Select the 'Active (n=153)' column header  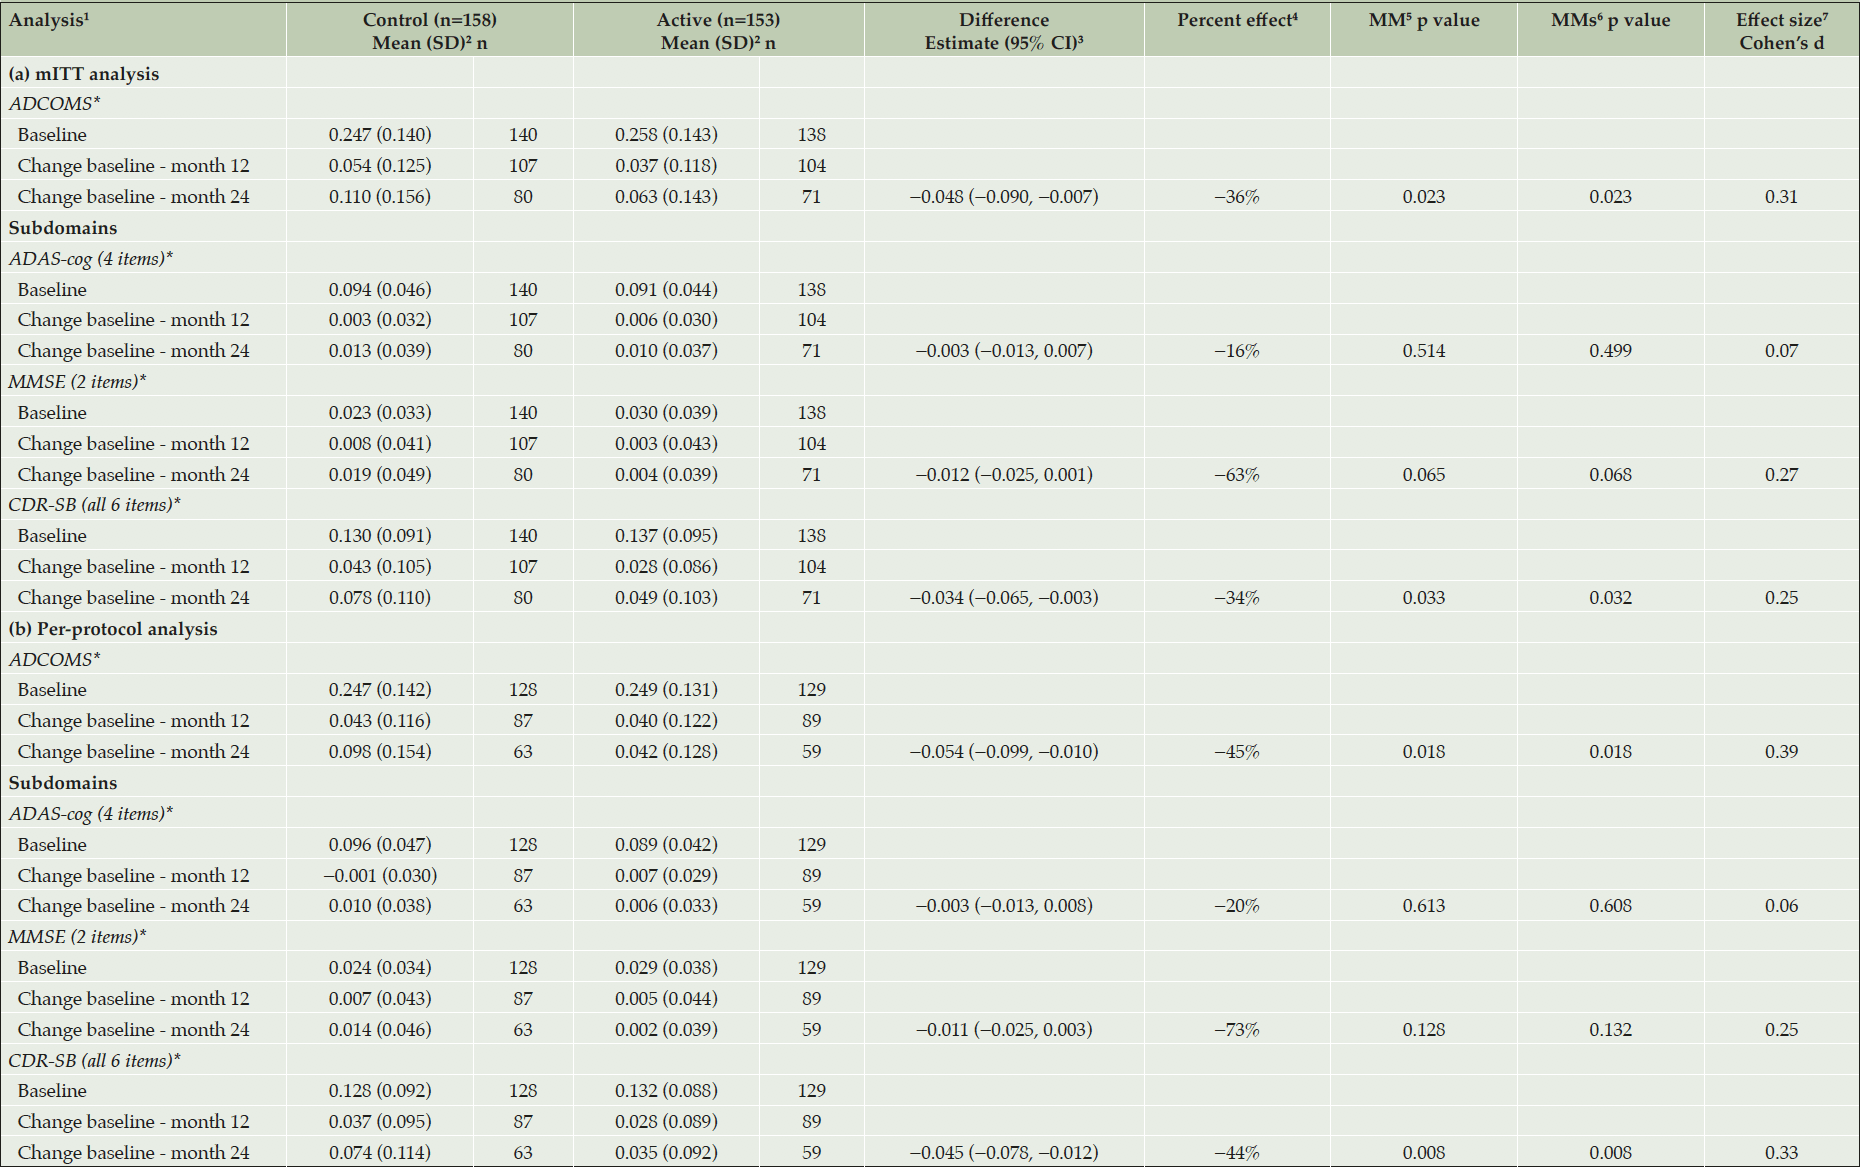(718, 31)
